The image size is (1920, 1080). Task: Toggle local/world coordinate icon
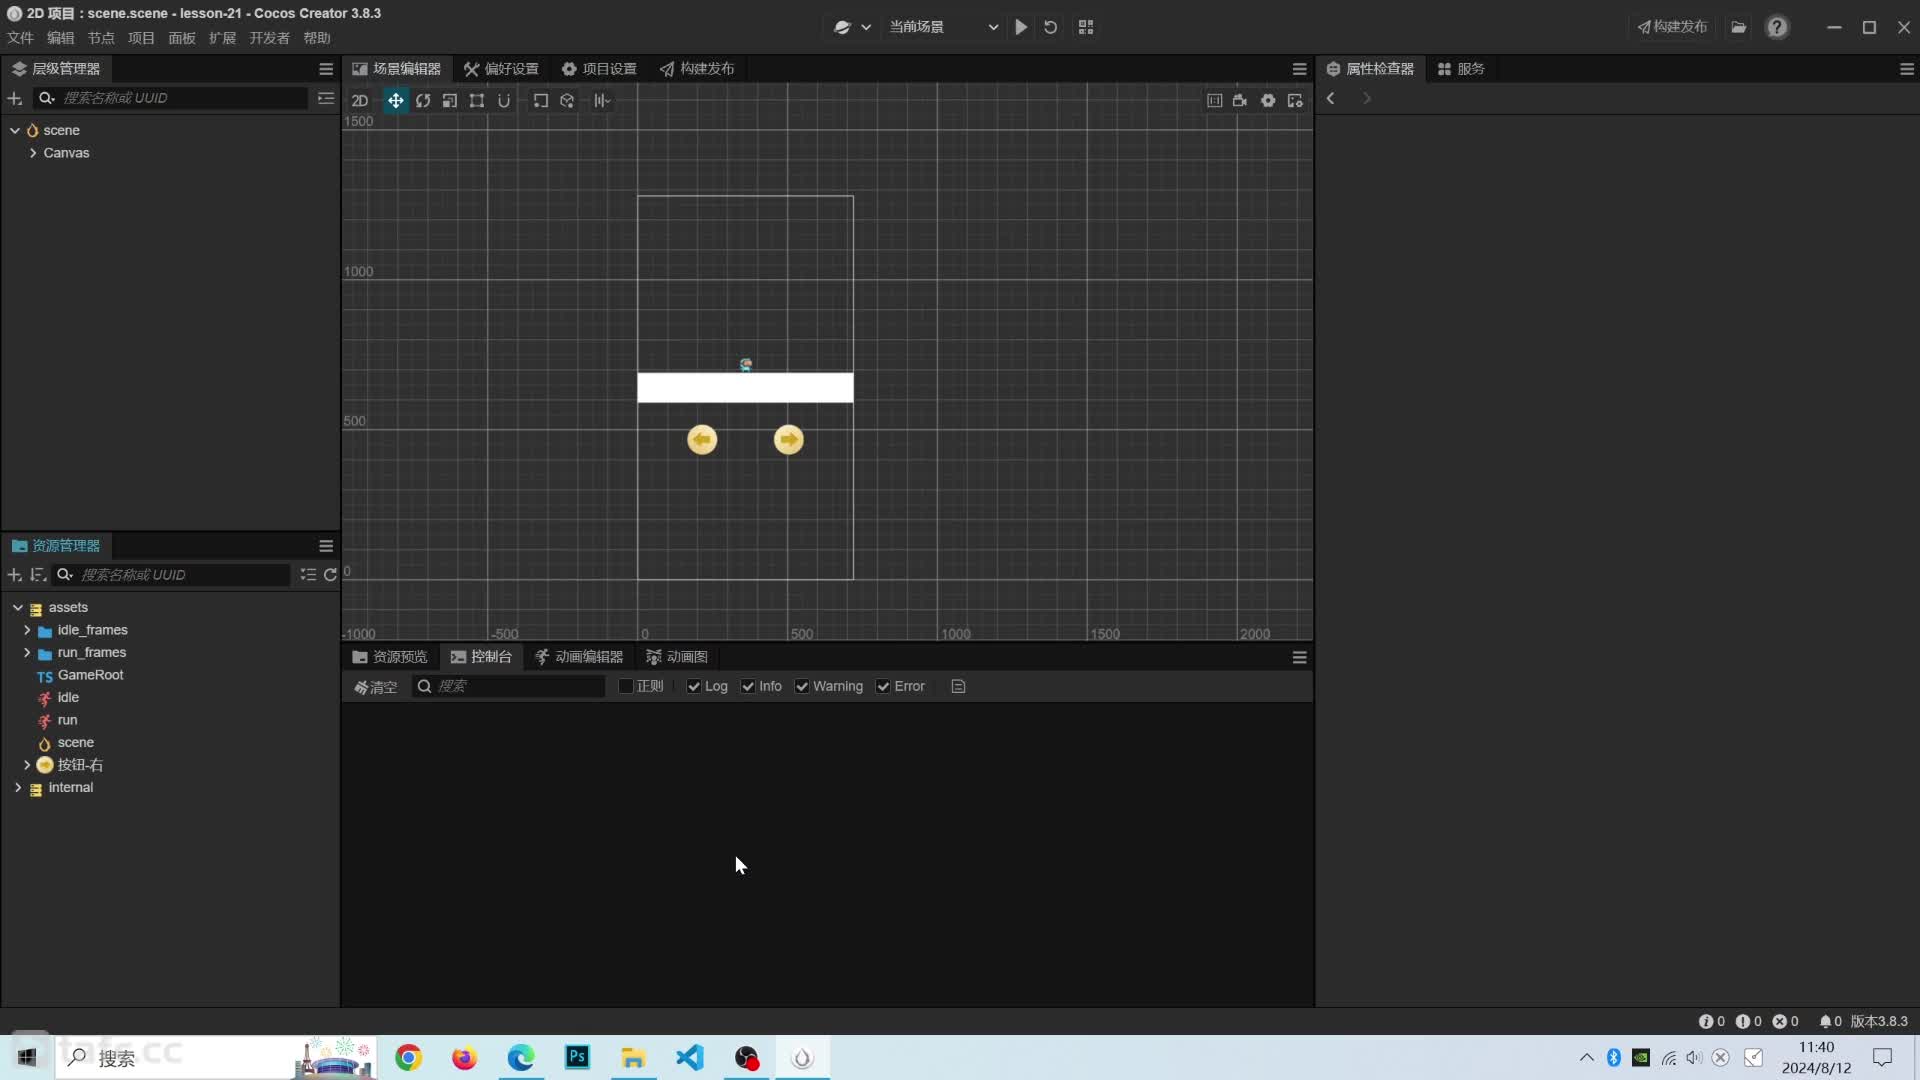(x=567, y=101)
